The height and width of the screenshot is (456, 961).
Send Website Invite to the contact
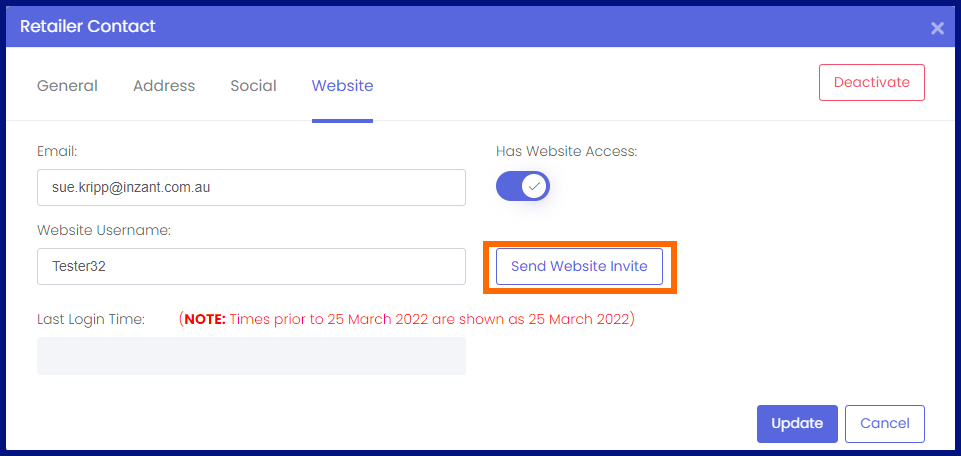click(579, 267)
